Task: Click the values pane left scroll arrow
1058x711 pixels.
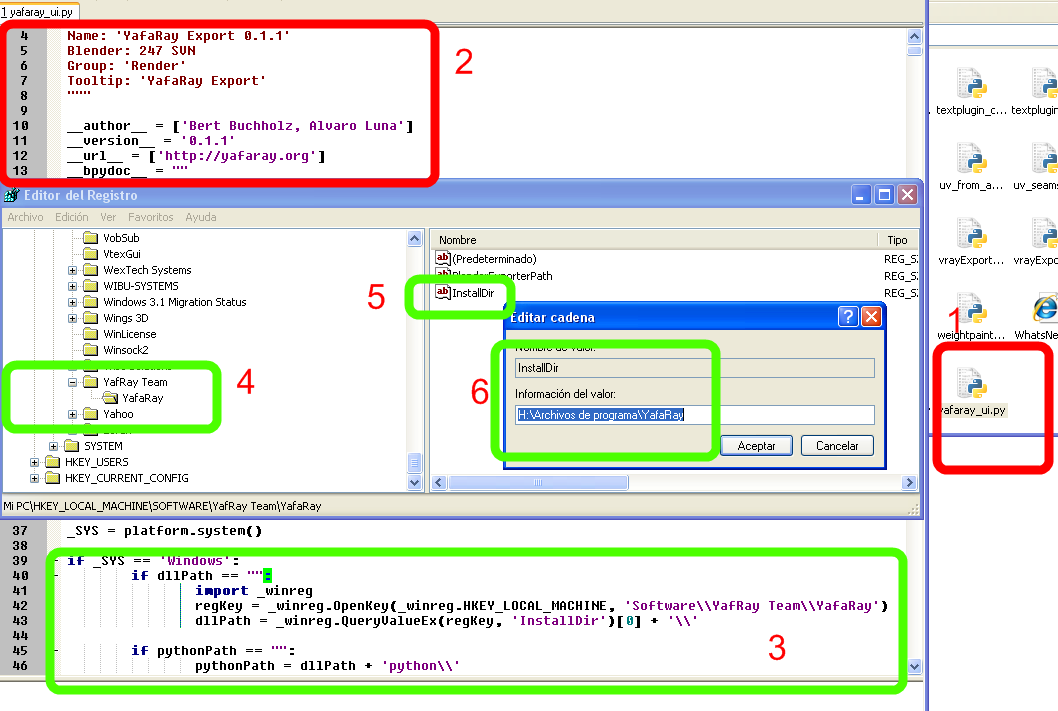Action: coord(439,482)
